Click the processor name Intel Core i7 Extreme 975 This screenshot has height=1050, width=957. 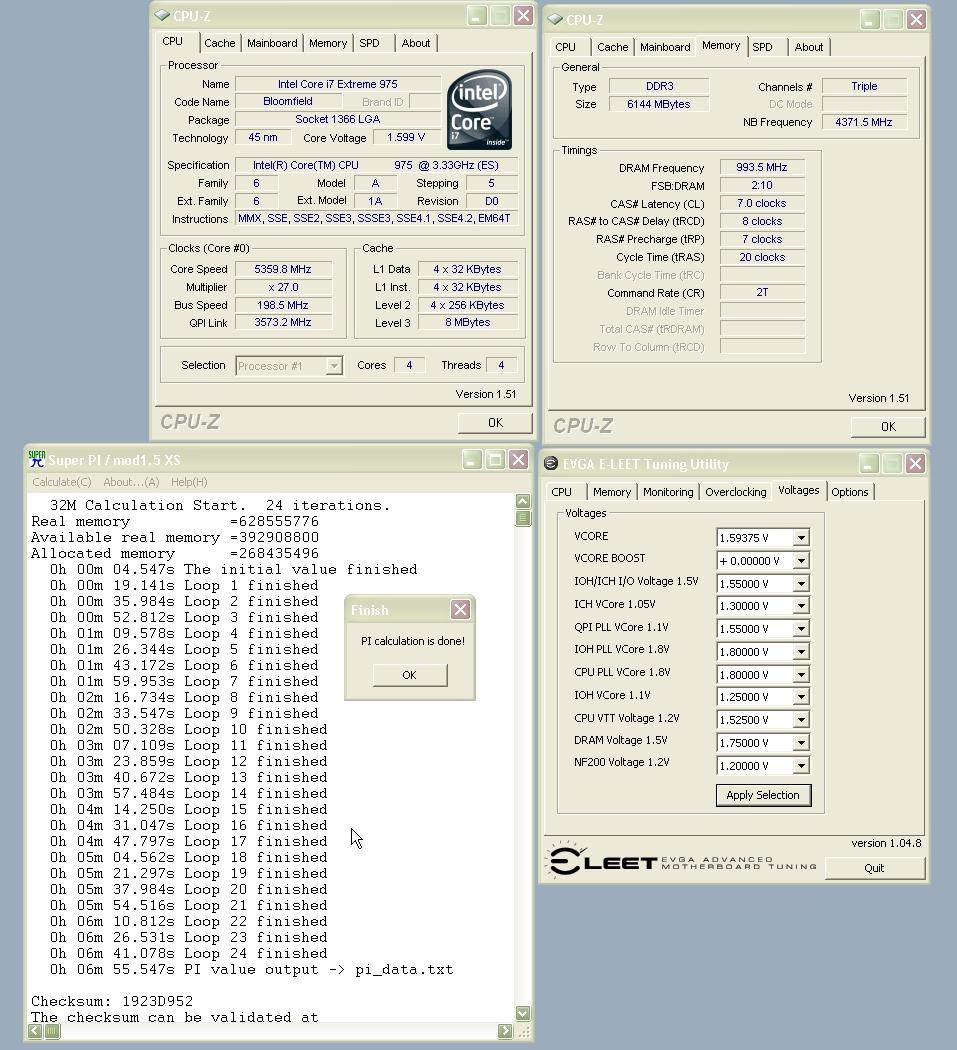pyautogui.click(x=338, y=84)
